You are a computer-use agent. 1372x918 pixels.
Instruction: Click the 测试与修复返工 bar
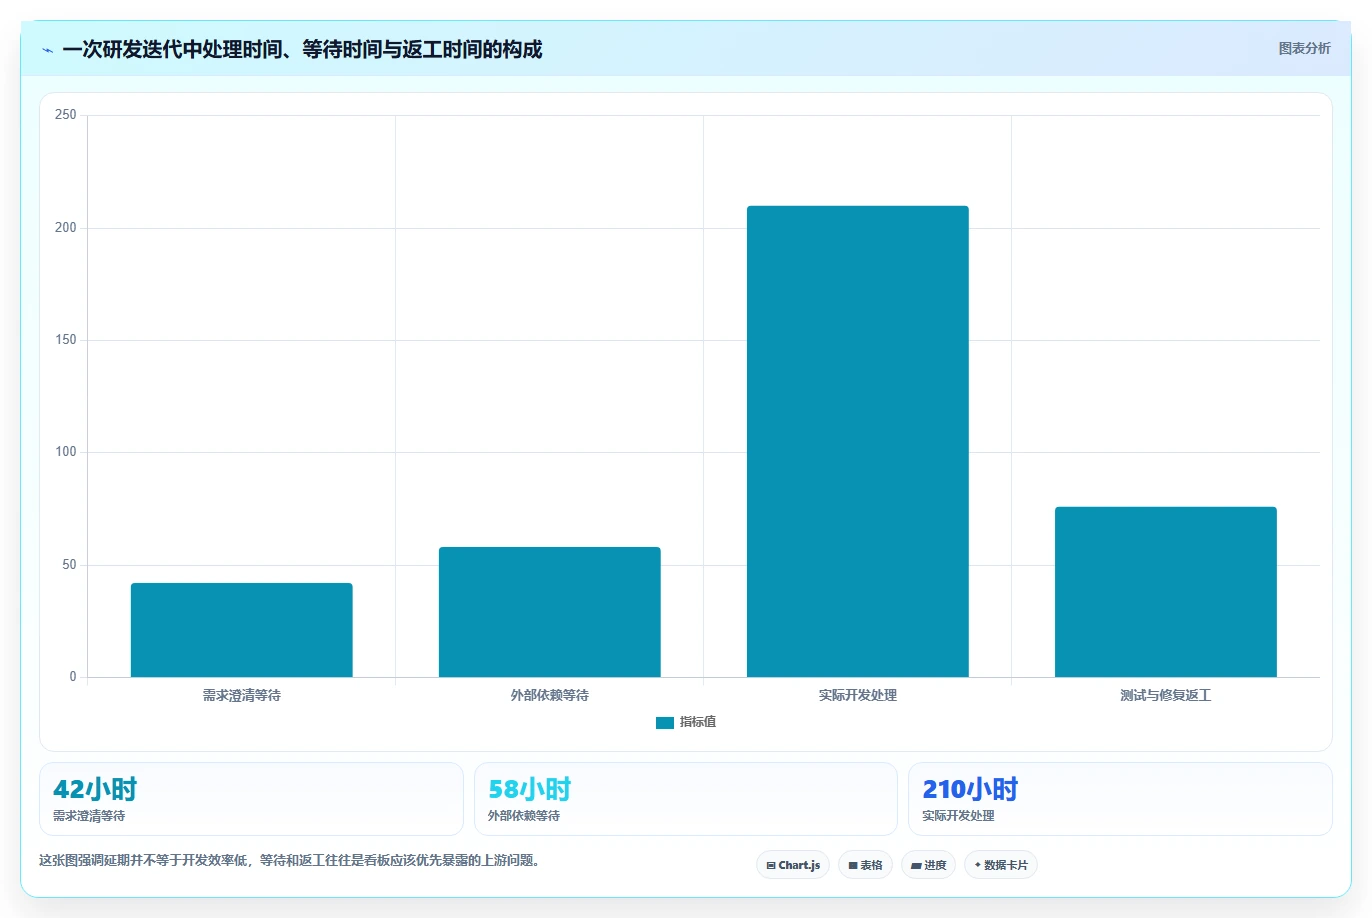1166,592
